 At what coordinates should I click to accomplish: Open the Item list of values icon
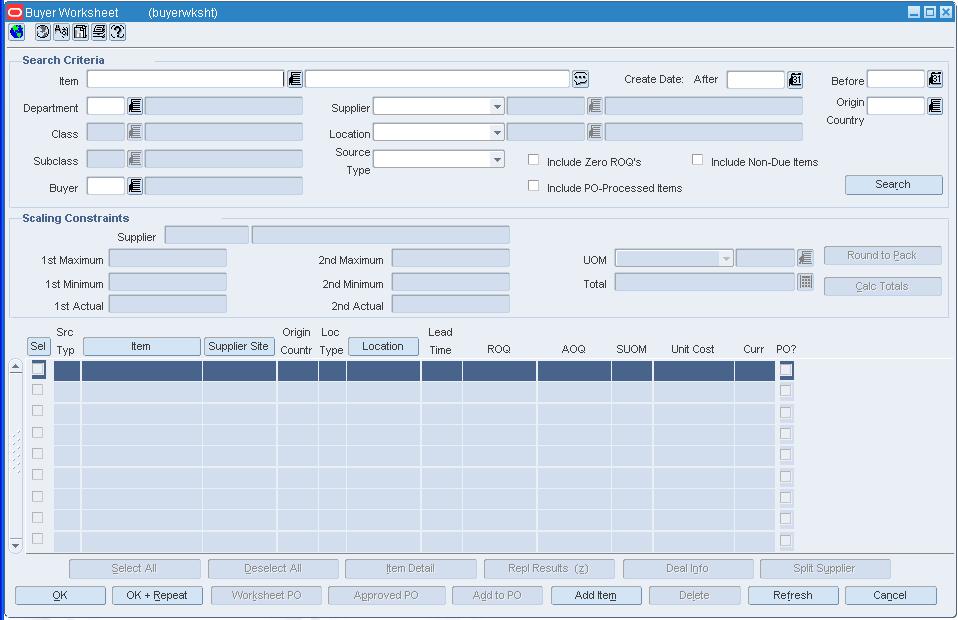[295, 79]
